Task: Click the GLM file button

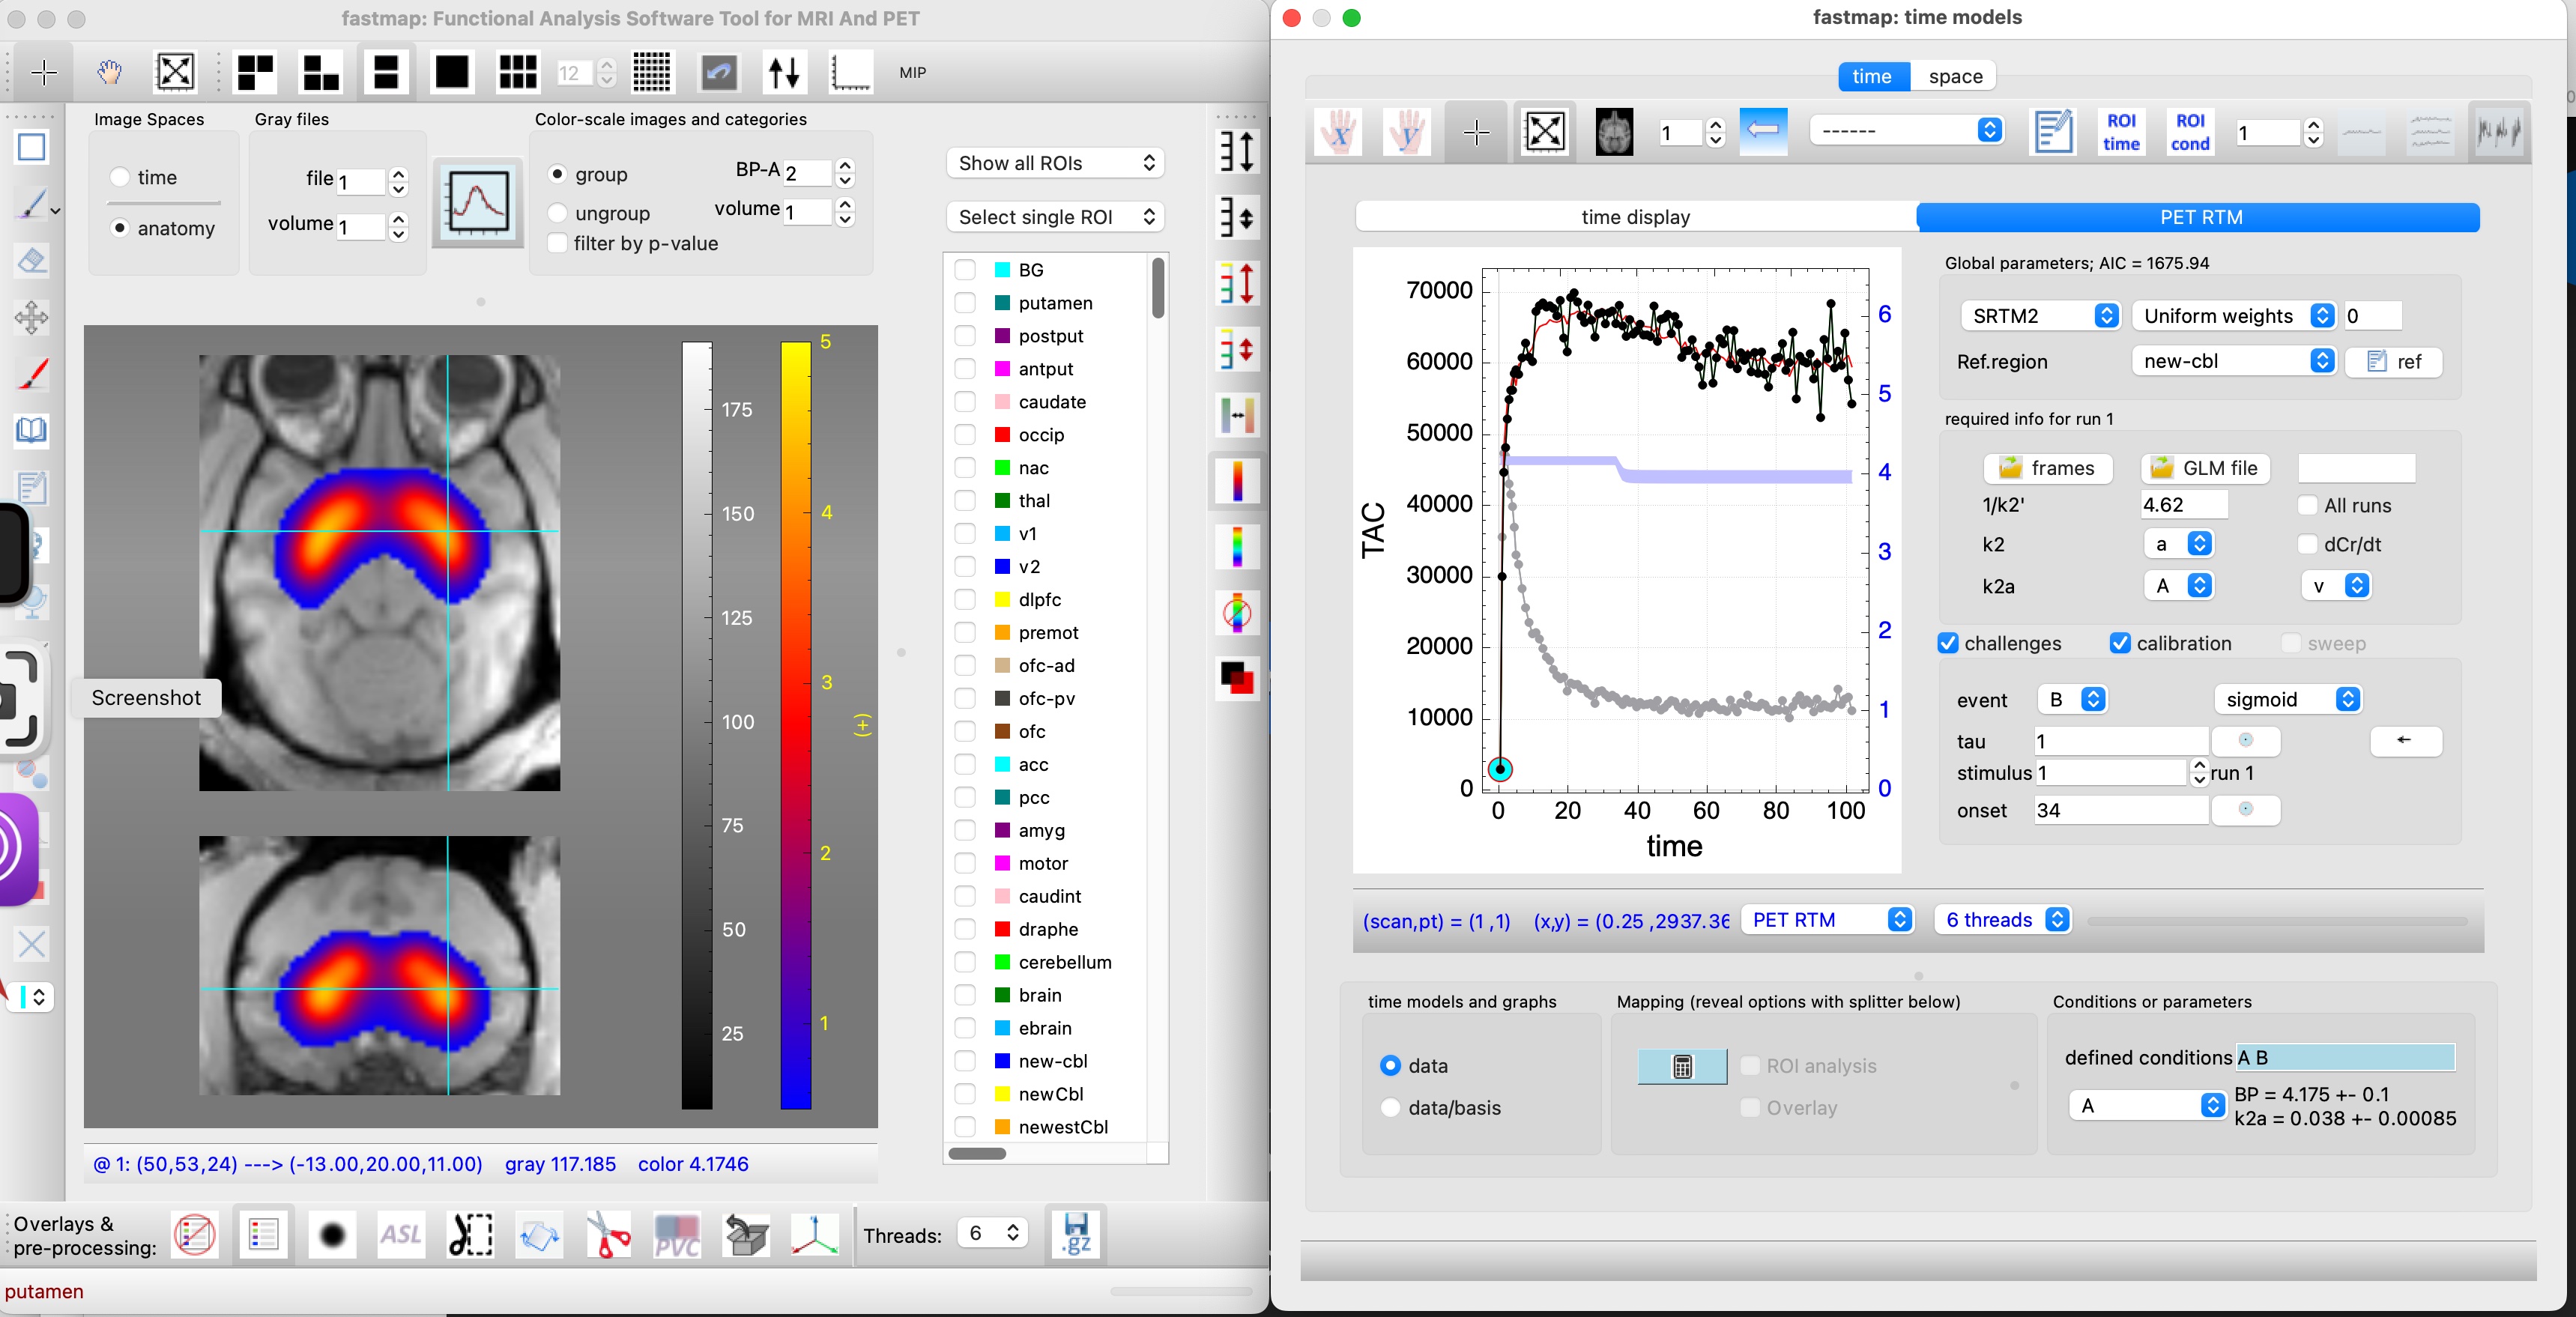Action: [2205, 468]
